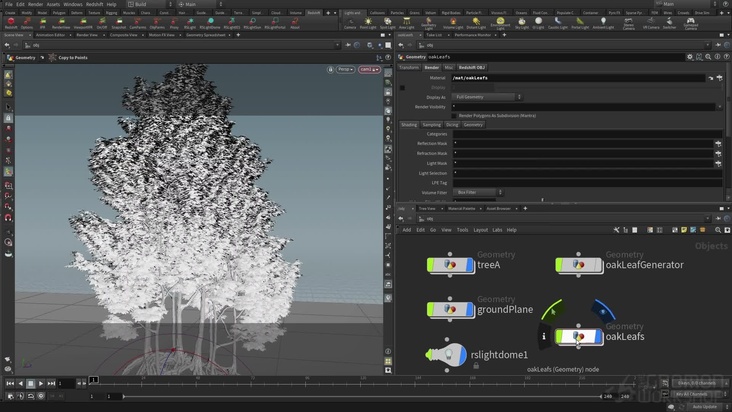Toggle the blue display flag on treeA node
This screenshot has height=412, width=732.
469,265
